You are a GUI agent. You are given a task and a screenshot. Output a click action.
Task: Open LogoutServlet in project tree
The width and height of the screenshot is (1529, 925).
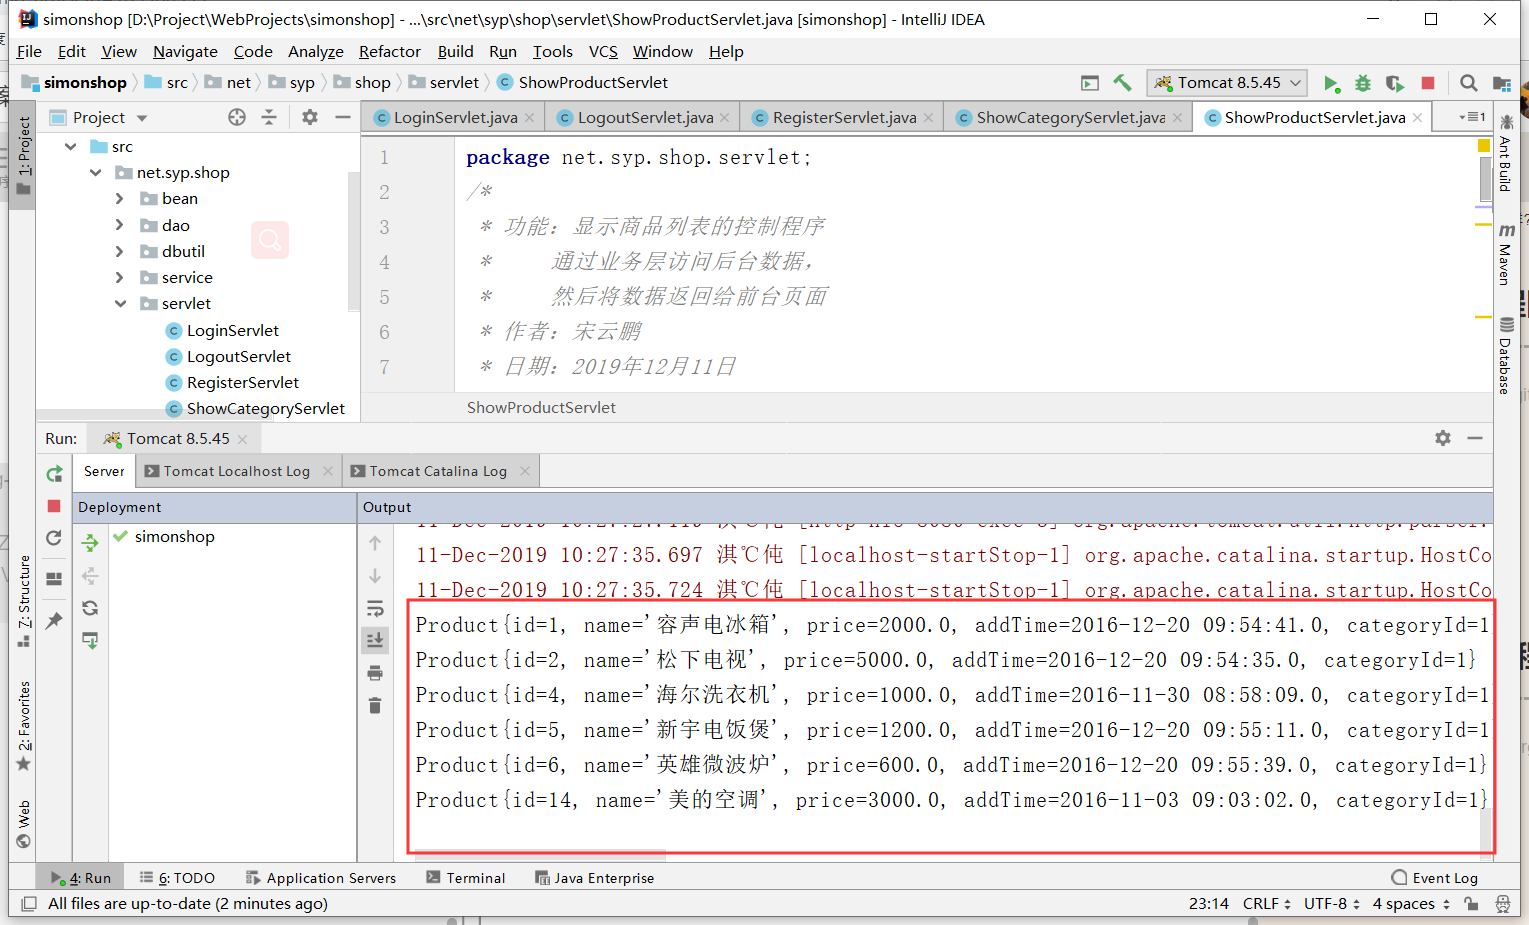[238, 357]
